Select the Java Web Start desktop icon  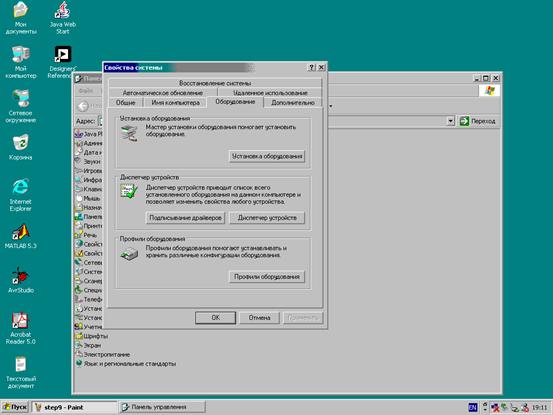point(62,18)
